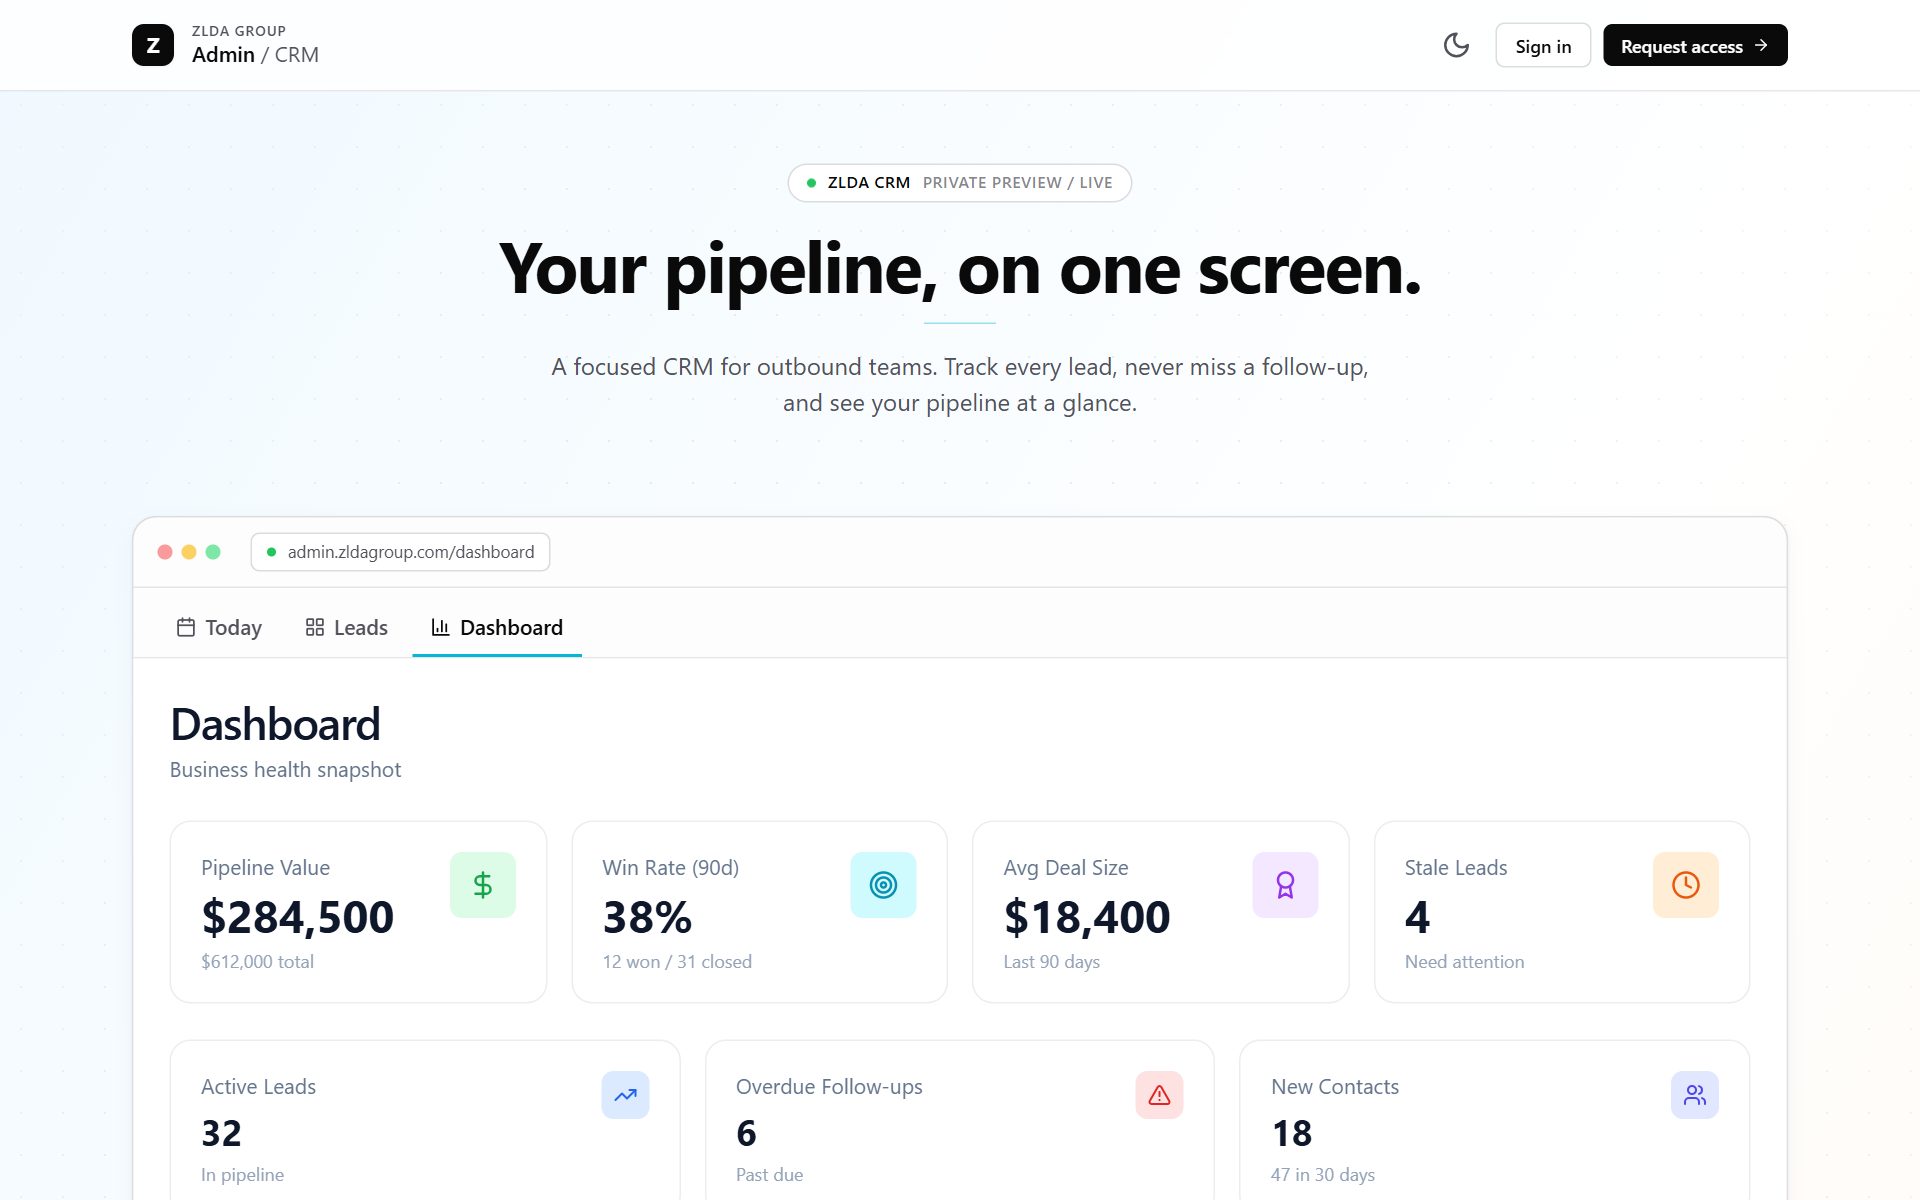Click the Stale Leads count 4
Screen dimensions: 1920x1200
1417,917
